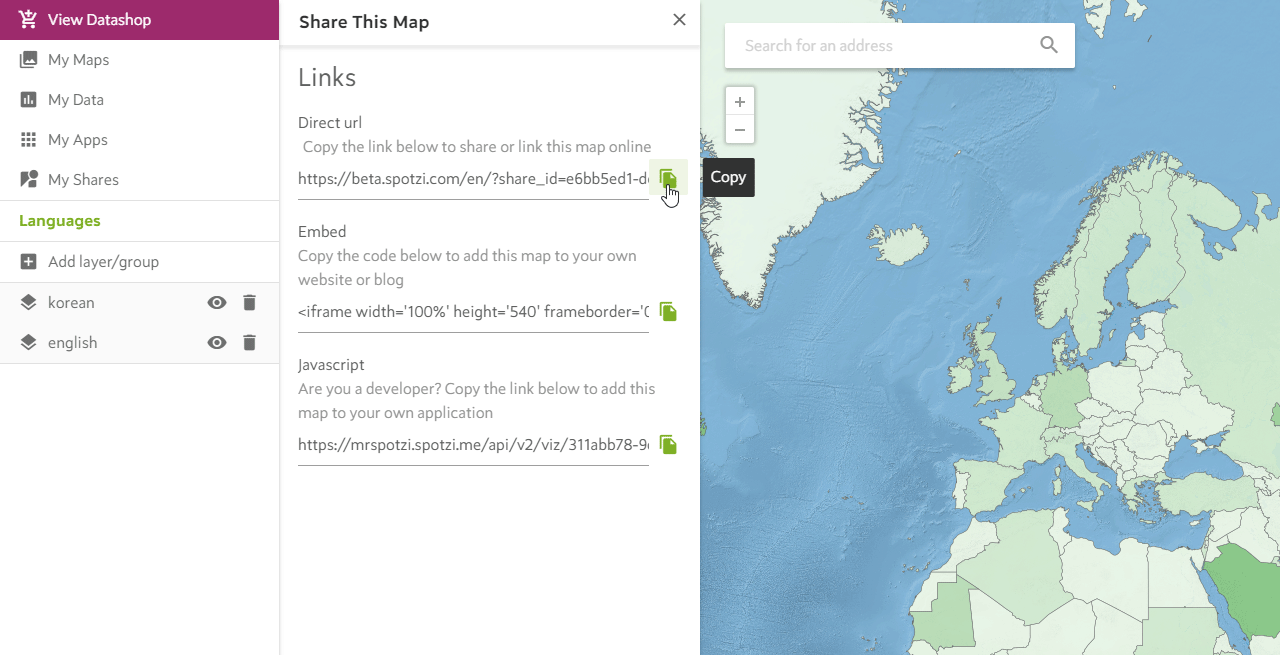Click the Add layer/group plus icon
The image size is (1280, 655).
click(x=29, y=262)
